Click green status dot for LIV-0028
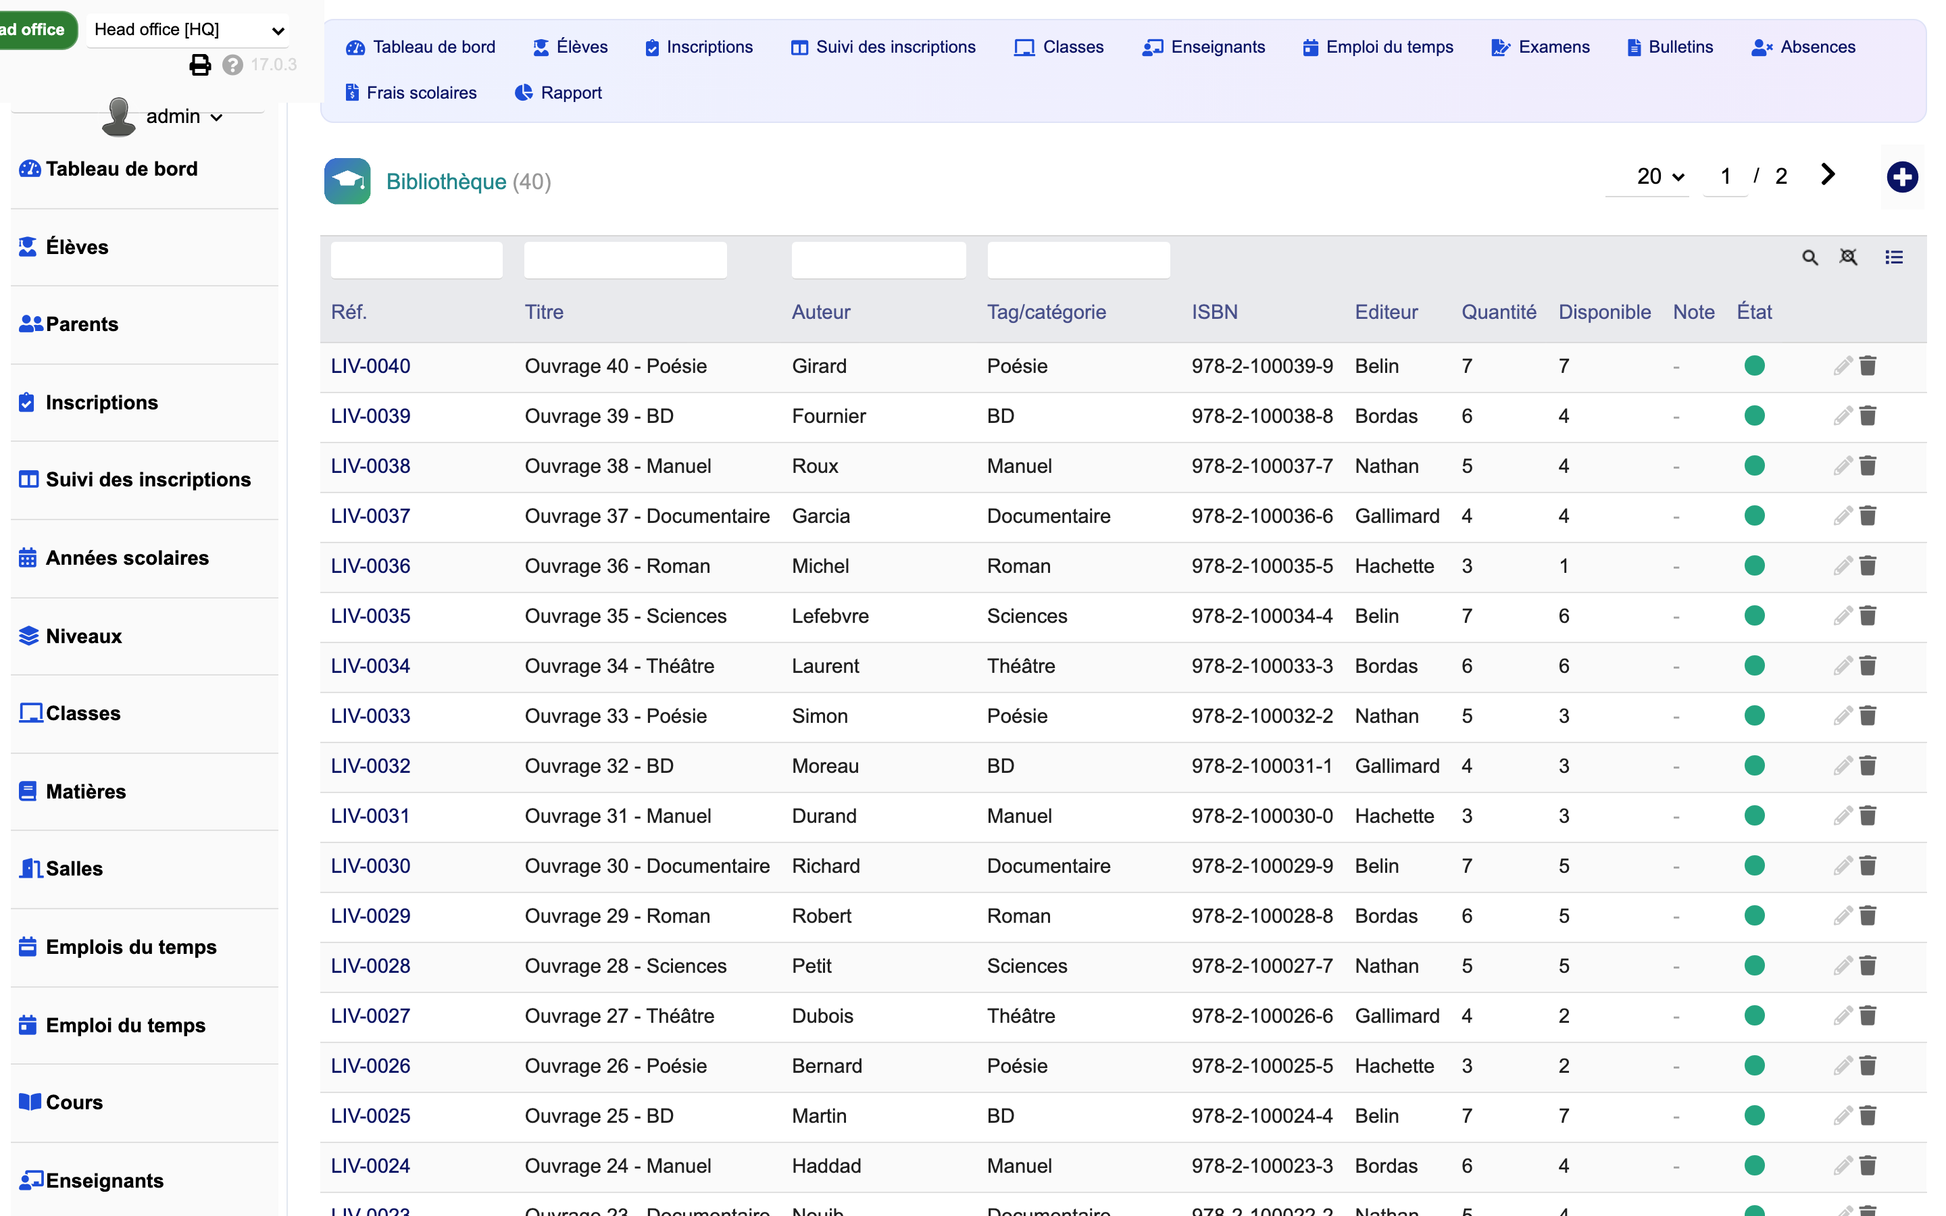 coord(1754,966)
